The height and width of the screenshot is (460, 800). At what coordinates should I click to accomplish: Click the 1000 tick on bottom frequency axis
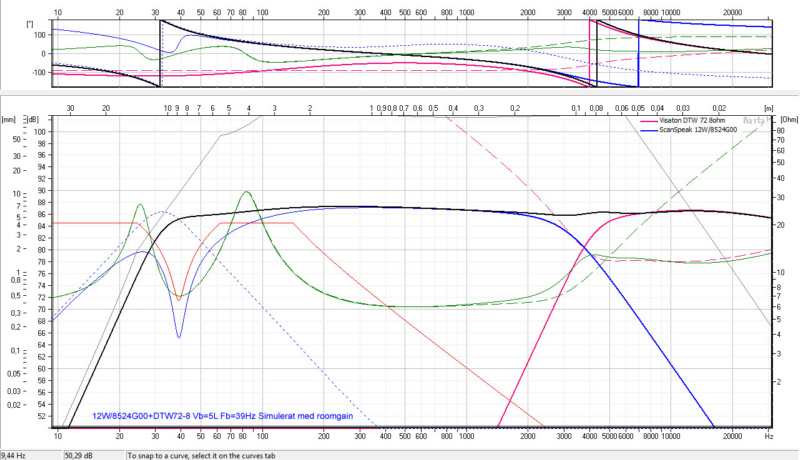click(x=467, y=437)
